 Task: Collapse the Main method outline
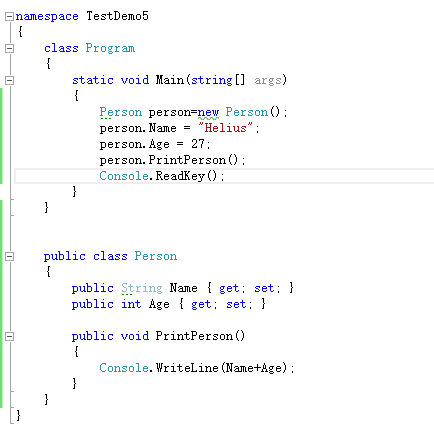pos(9,80)
